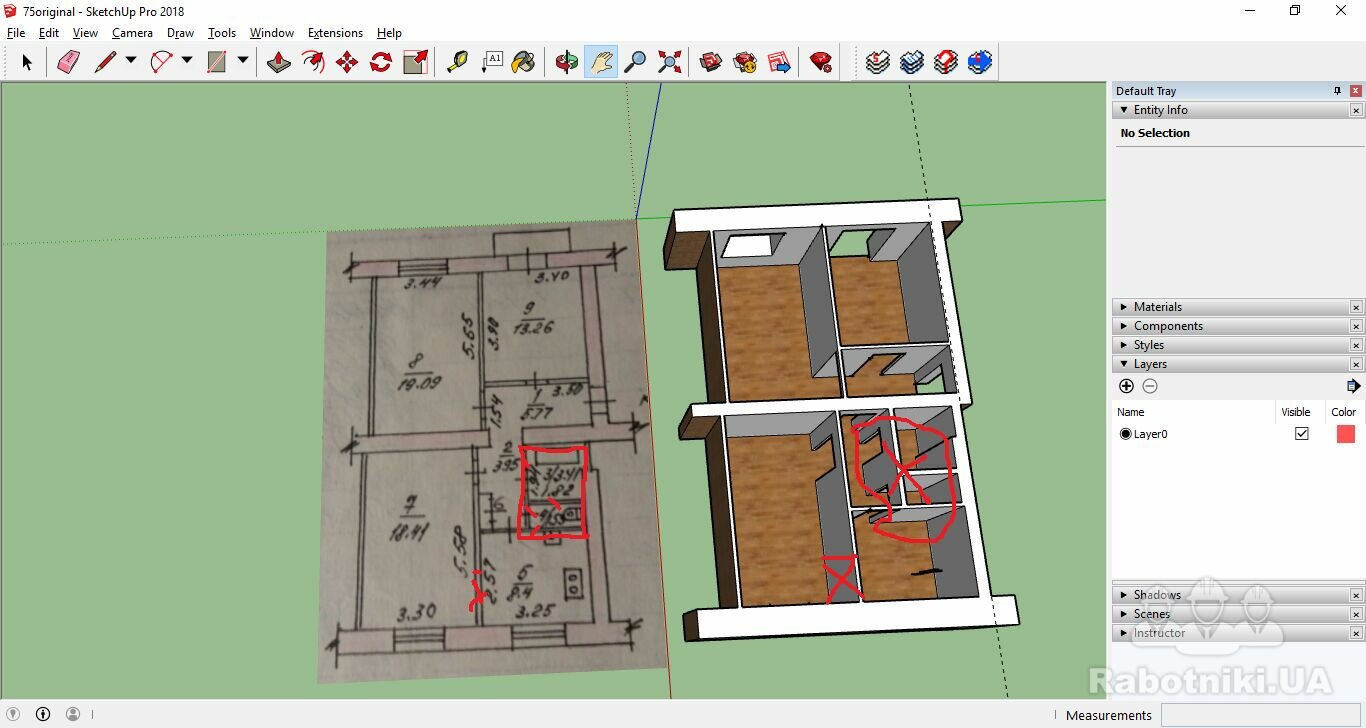This screenshot has height=728, width=1366.
Task: Pin the Default Tray
Action: [x=1338, y=91]
